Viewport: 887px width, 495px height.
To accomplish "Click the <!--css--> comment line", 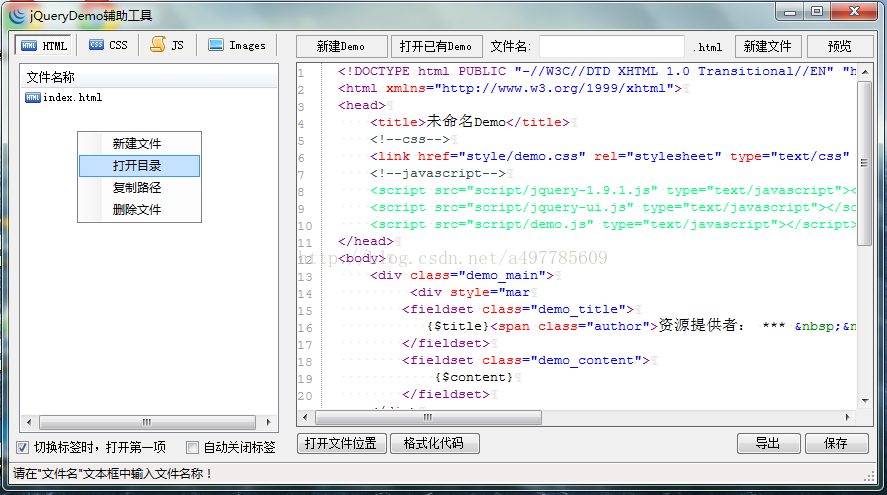I will (x=410, y=139).
